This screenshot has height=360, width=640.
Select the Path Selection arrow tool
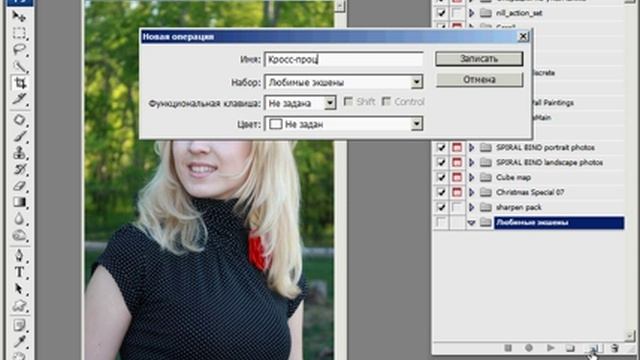[x=19, y=289]
